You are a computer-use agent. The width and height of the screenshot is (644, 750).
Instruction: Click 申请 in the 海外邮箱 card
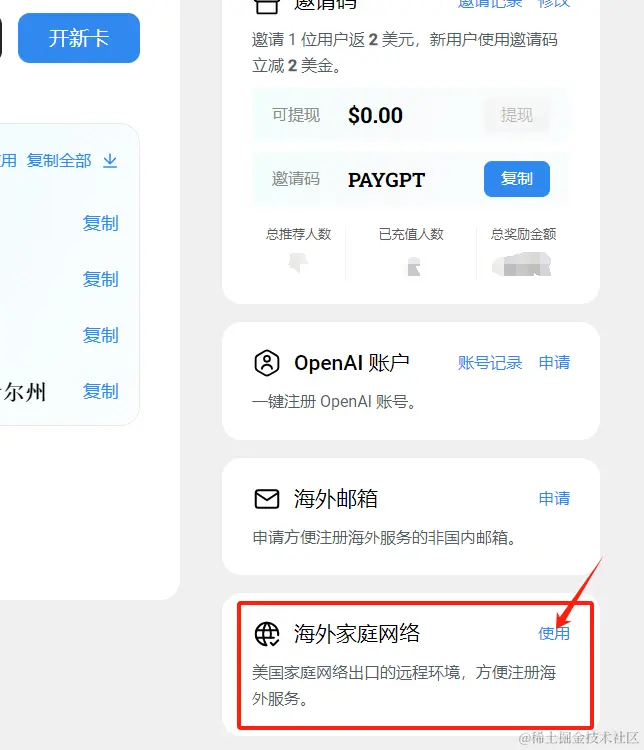[554, 498]
